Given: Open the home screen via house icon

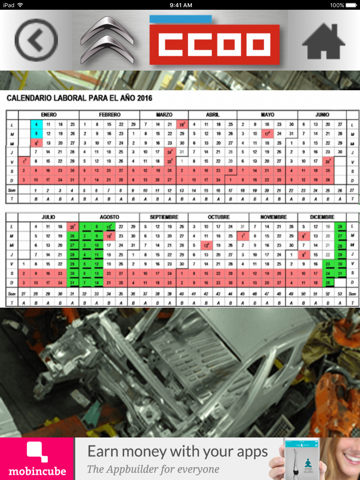Looking at the screenshot, I should [323, 41].
